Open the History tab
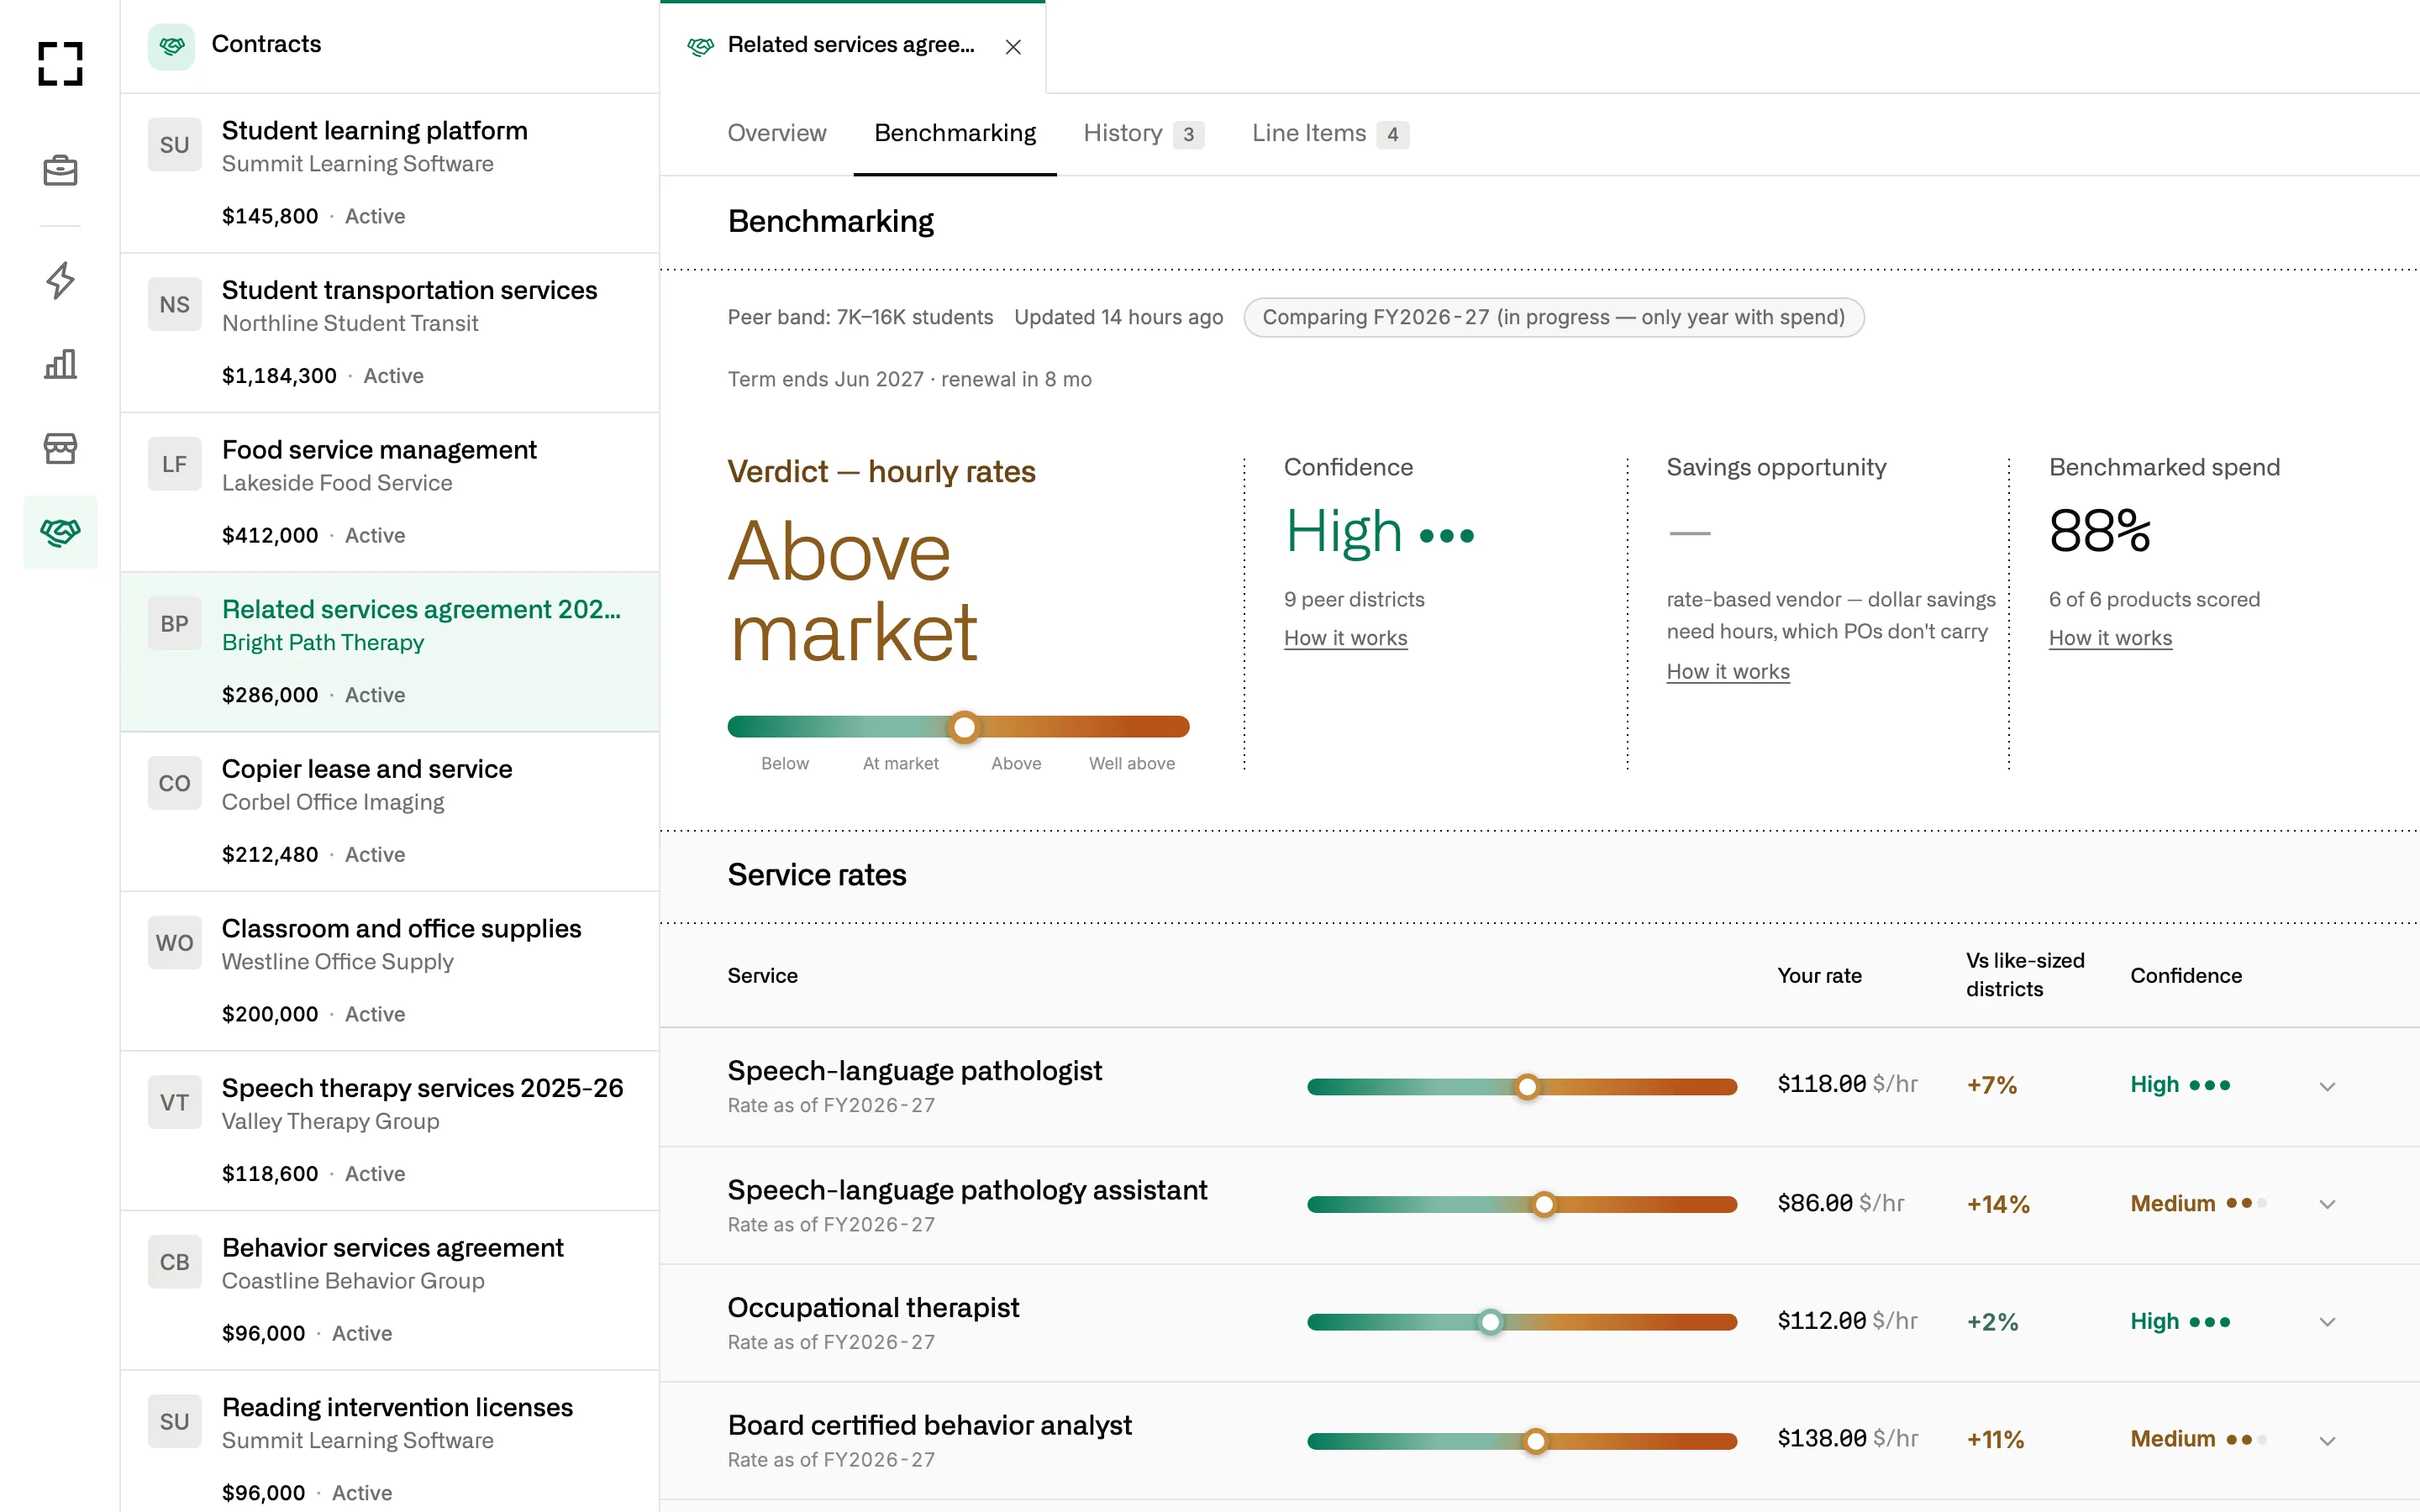 pyautogui.click(x=1143, y=133)
